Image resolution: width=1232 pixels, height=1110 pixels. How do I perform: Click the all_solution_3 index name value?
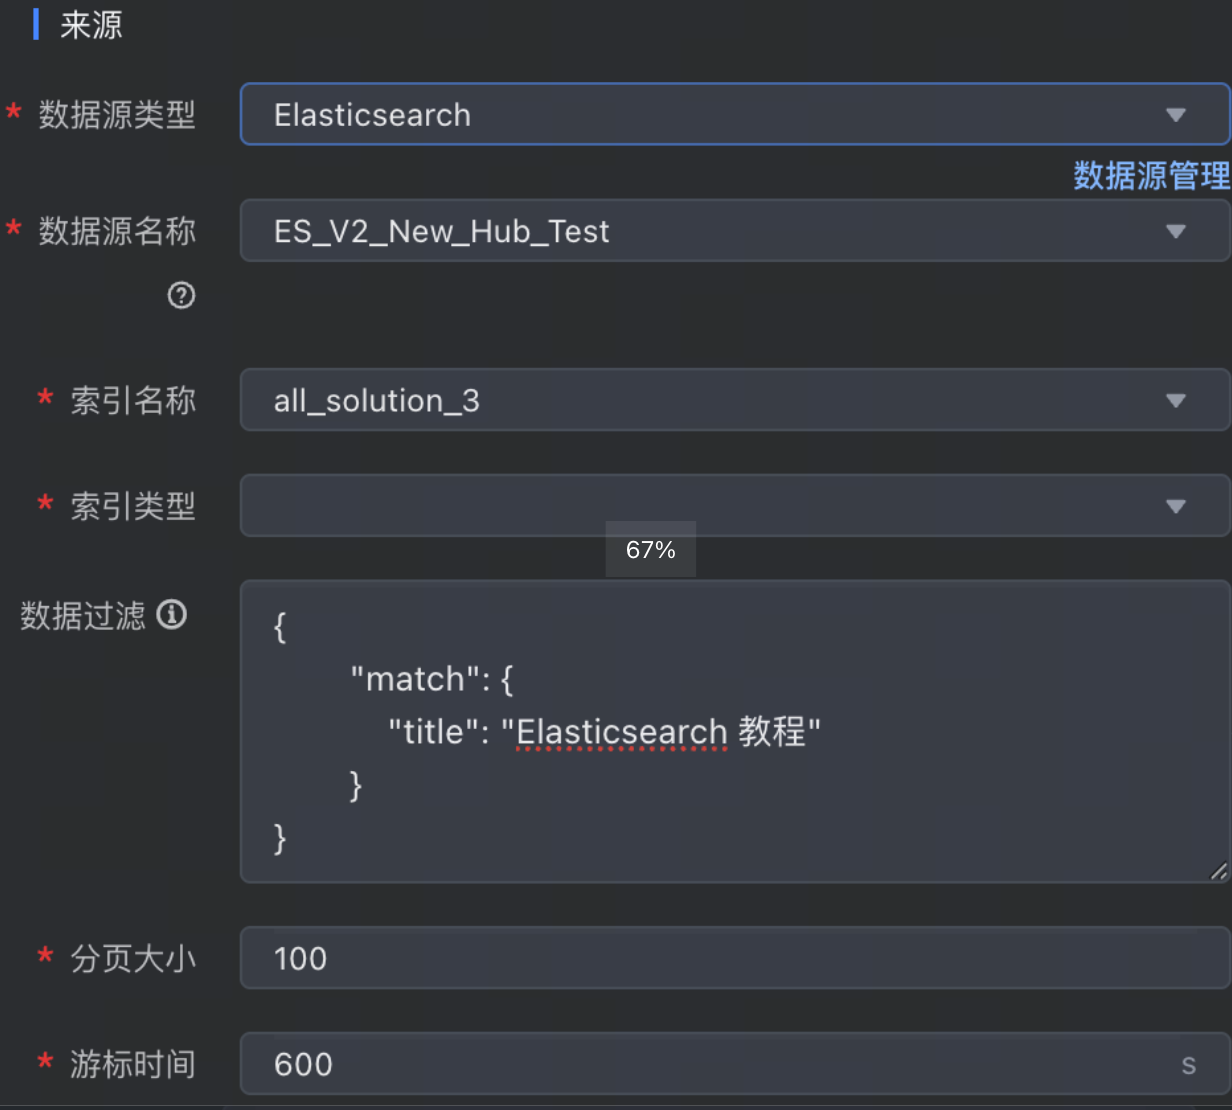point(377,401)
